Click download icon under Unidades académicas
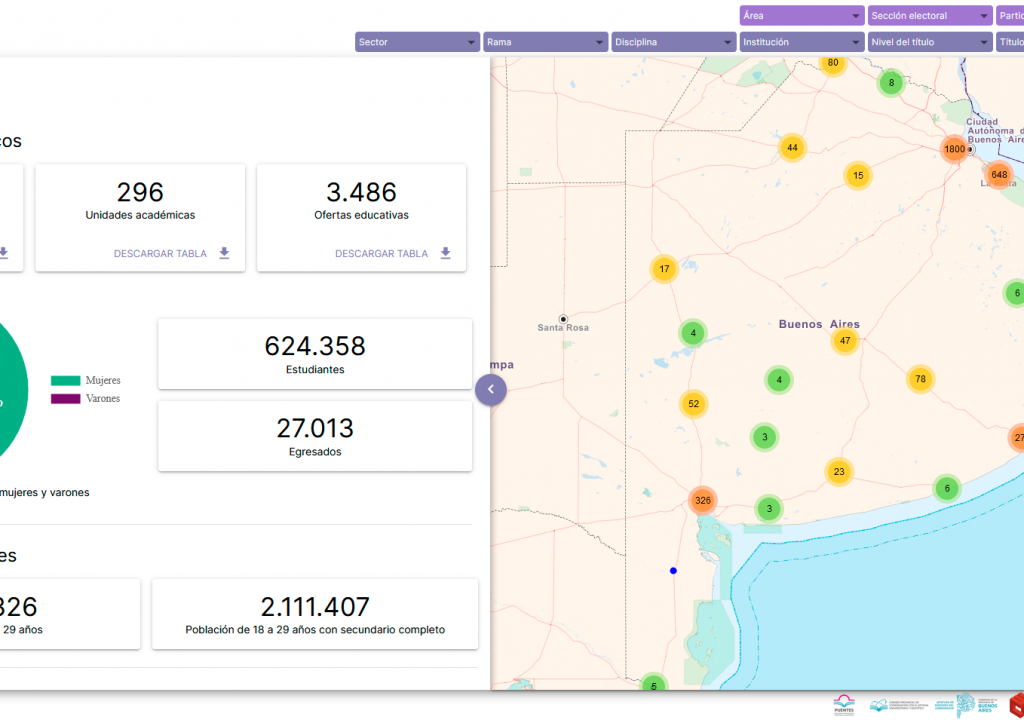 coord(224,254)
